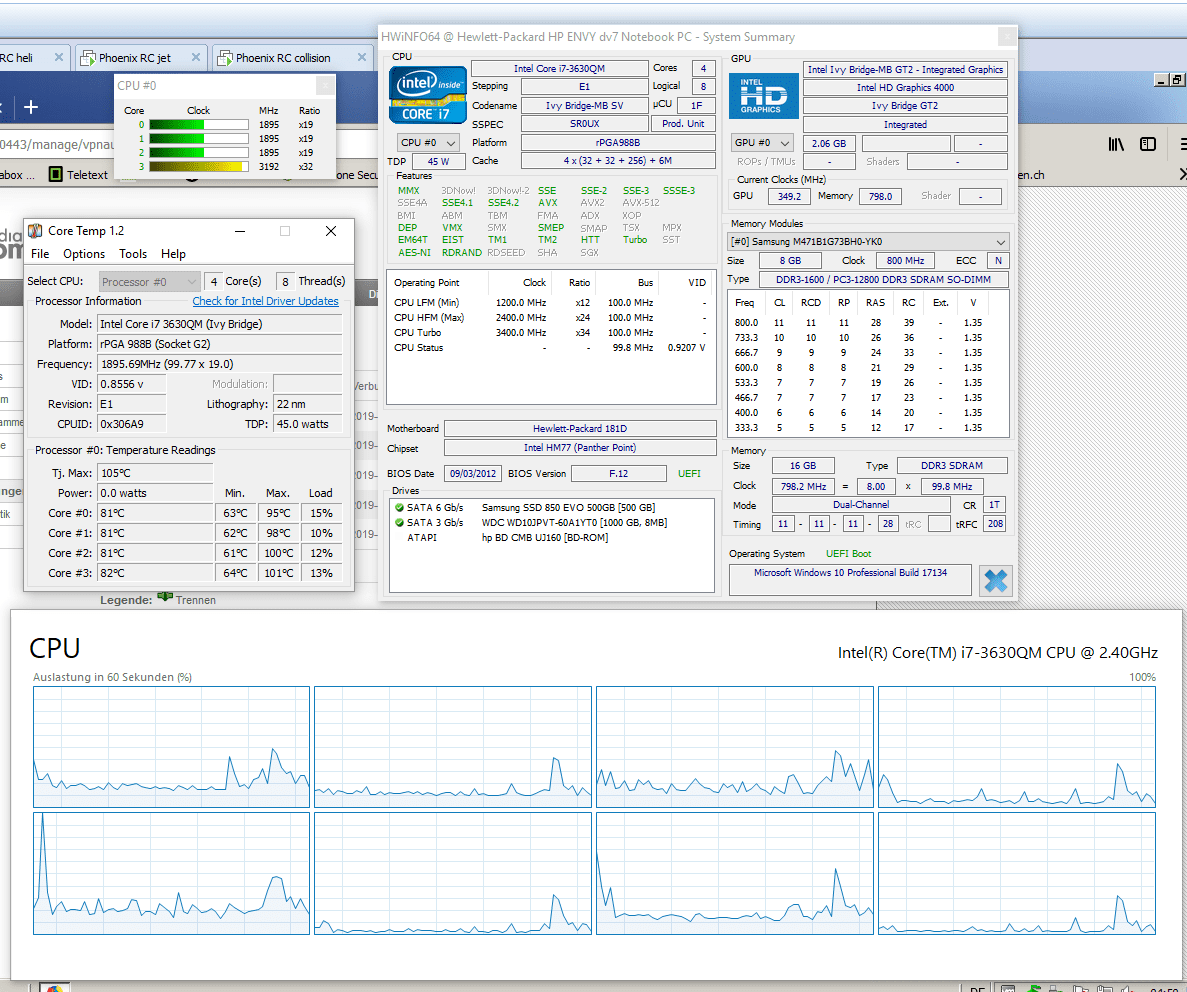The image size is (1187, 992).
Task: Open the Firefox hamburger menu
Action: click(x=1183, y=144)
